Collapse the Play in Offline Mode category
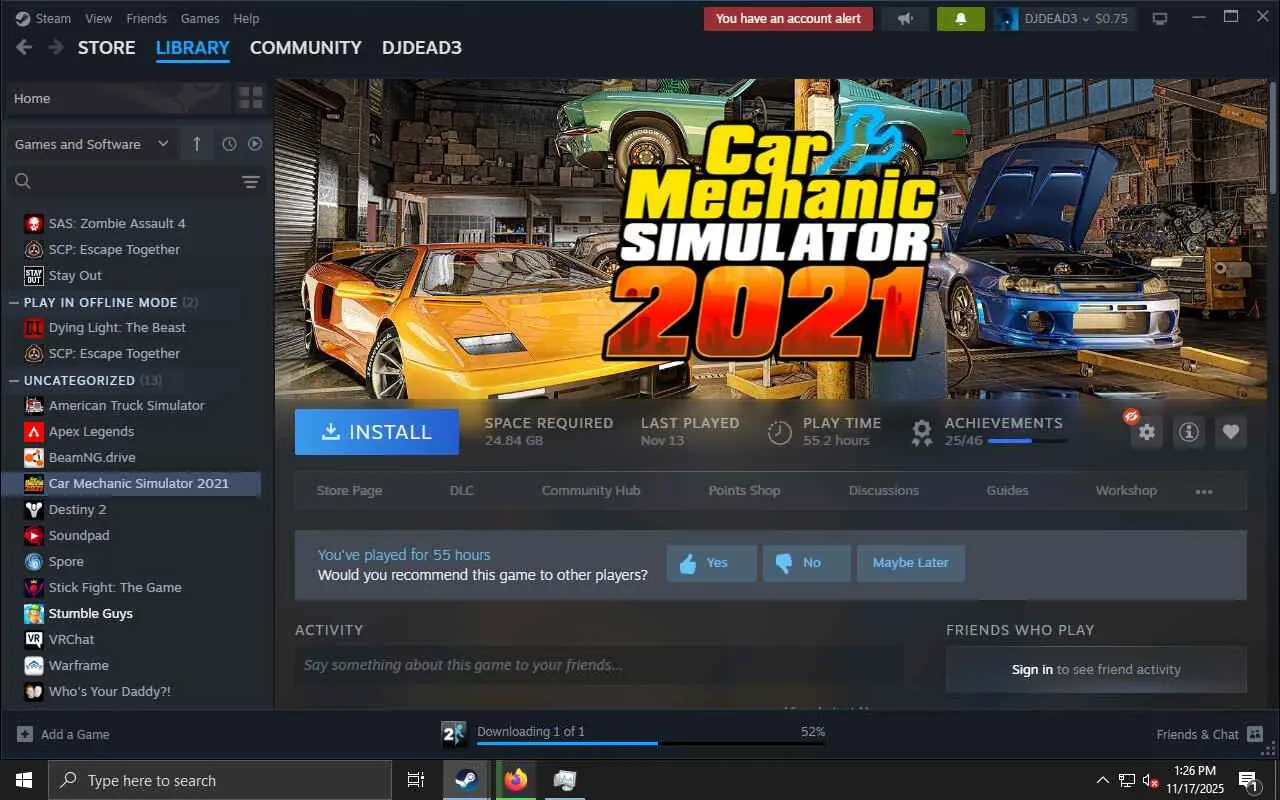 point(14,302)
